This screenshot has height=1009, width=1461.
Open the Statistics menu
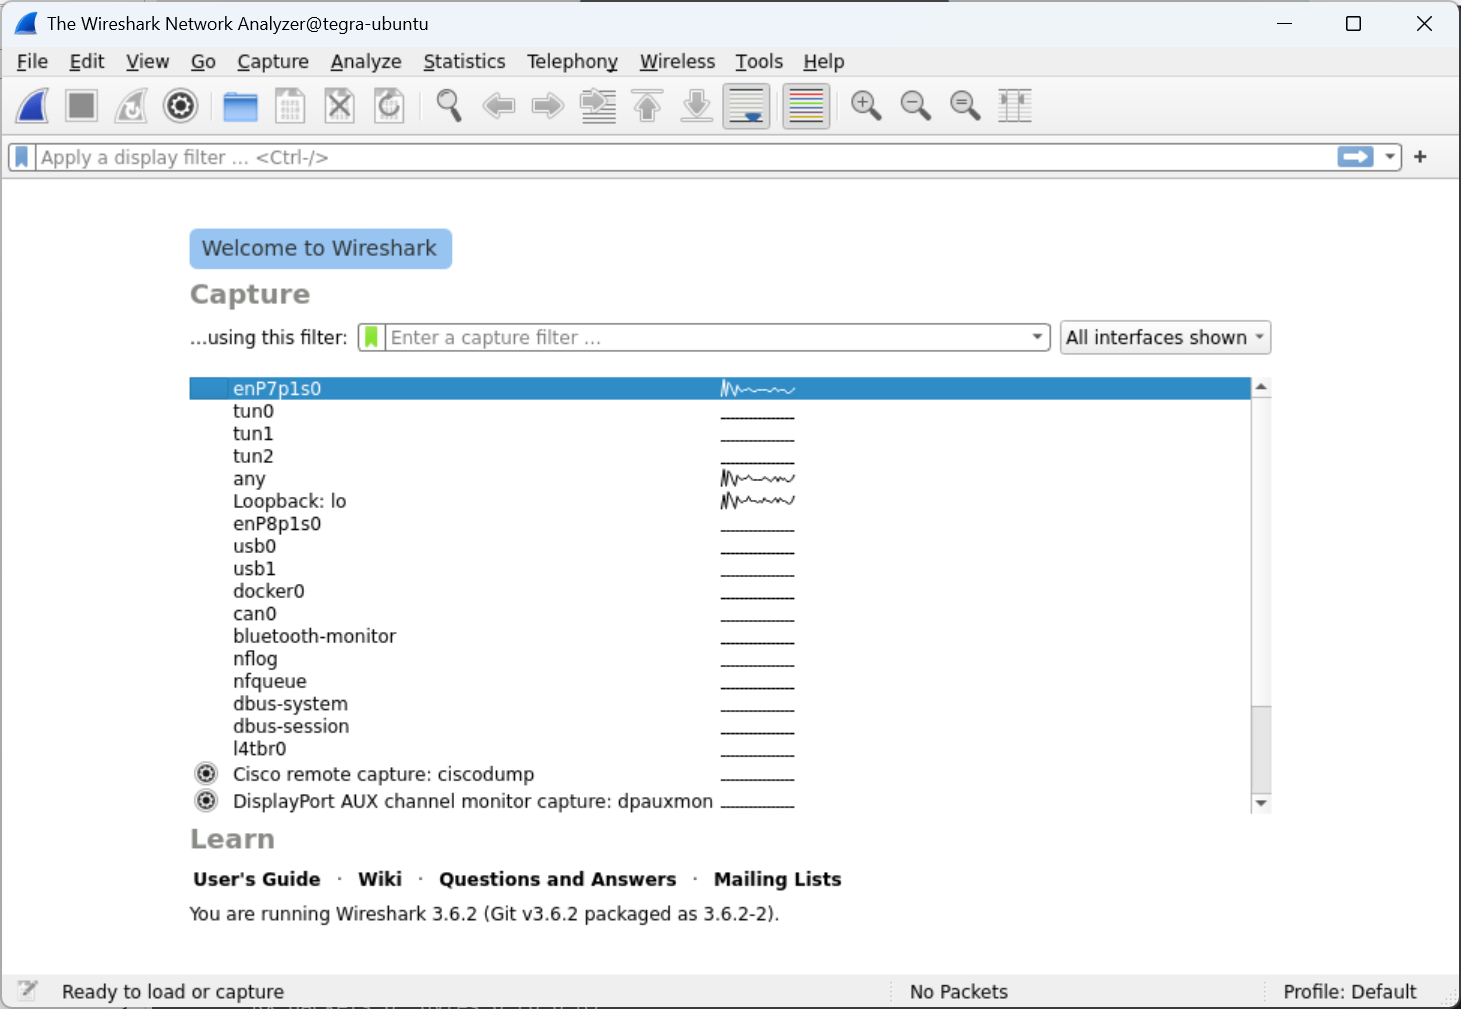click(x=464, y=61)
